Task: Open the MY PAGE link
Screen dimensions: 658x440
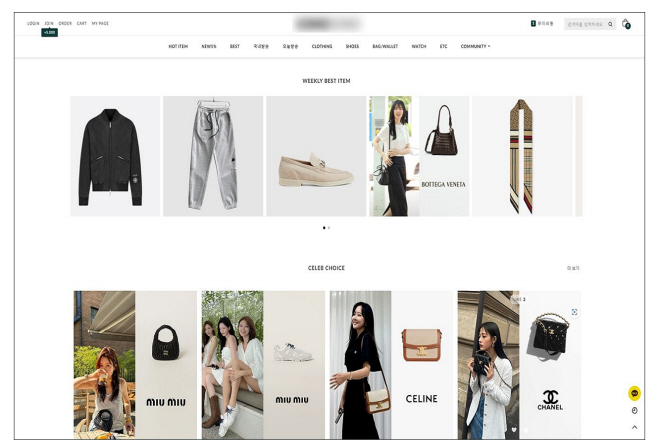Action: pos(100,22)
